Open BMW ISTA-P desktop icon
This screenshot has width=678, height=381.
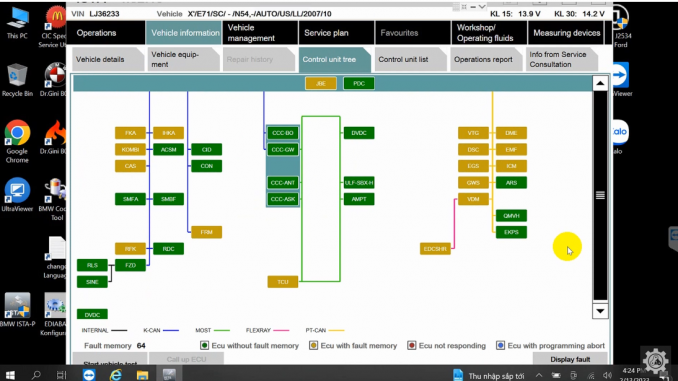pos(17,310)
